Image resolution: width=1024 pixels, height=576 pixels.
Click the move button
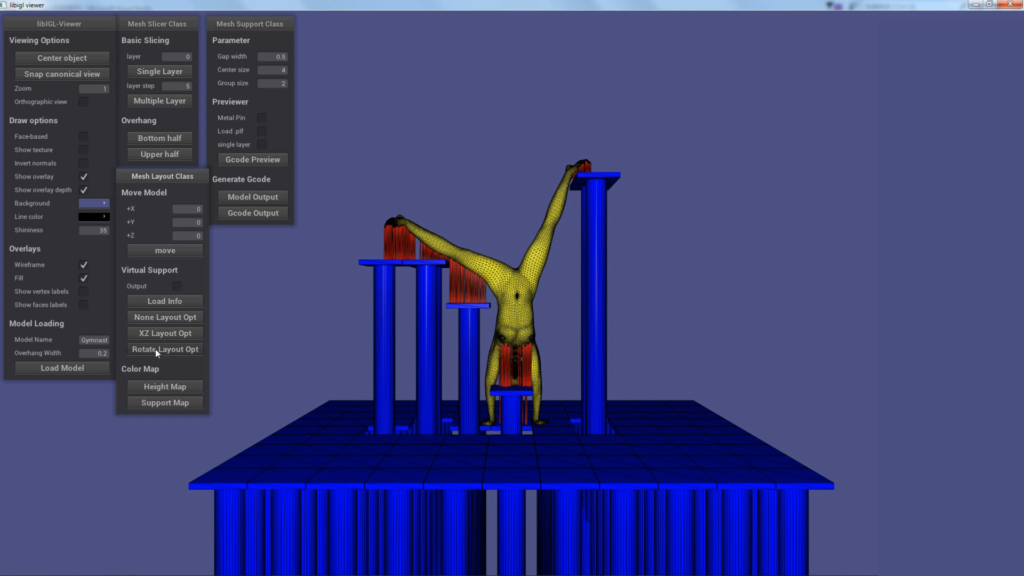click(x=165, y=251)
